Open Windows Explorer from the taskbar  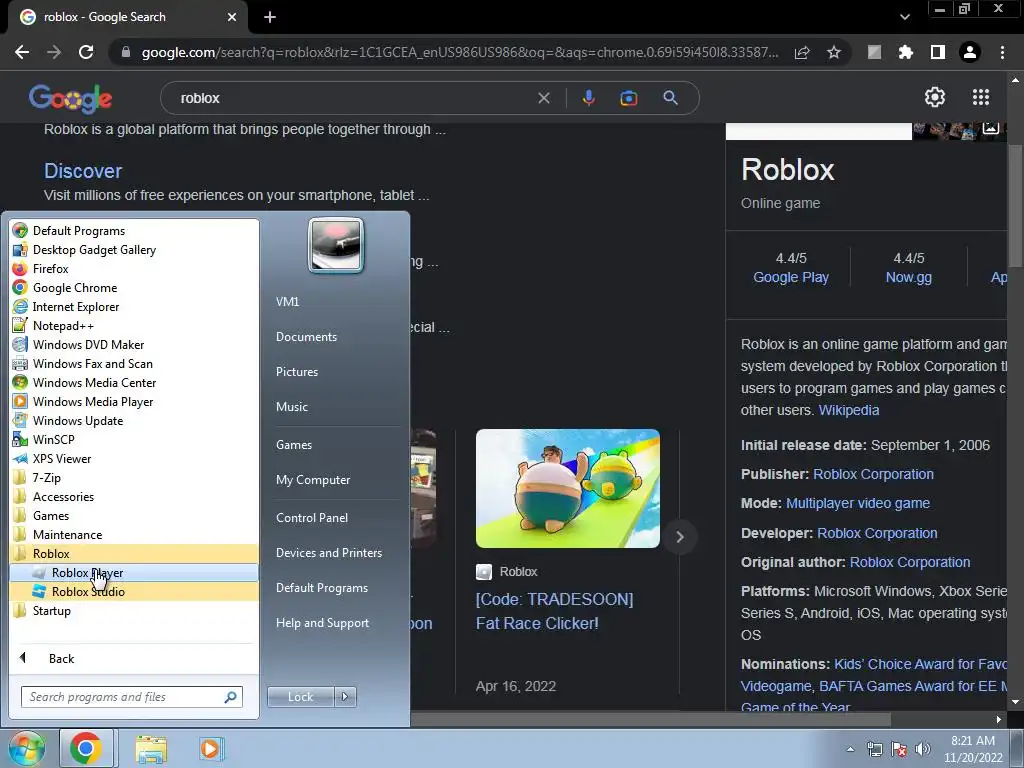click(152, 749)
